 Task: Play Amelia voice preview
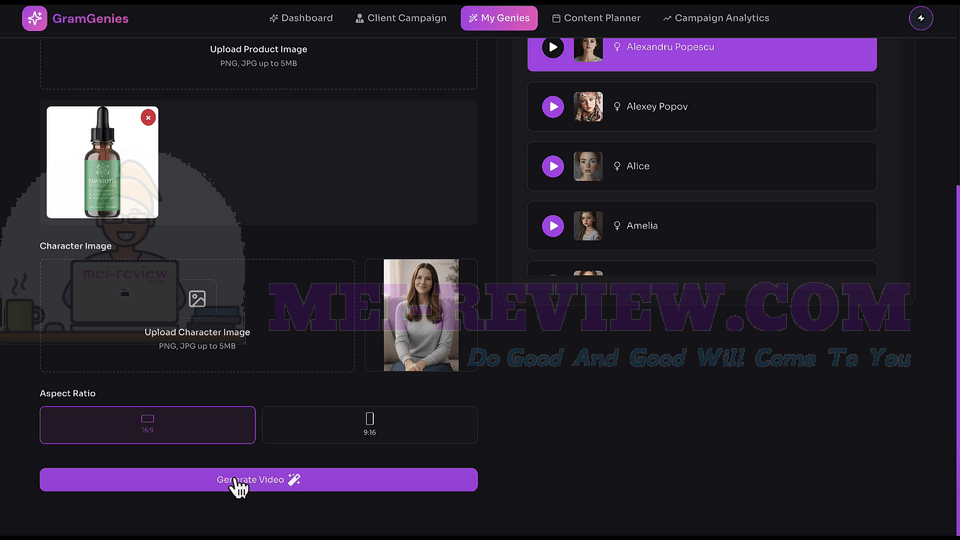point(553,226)
